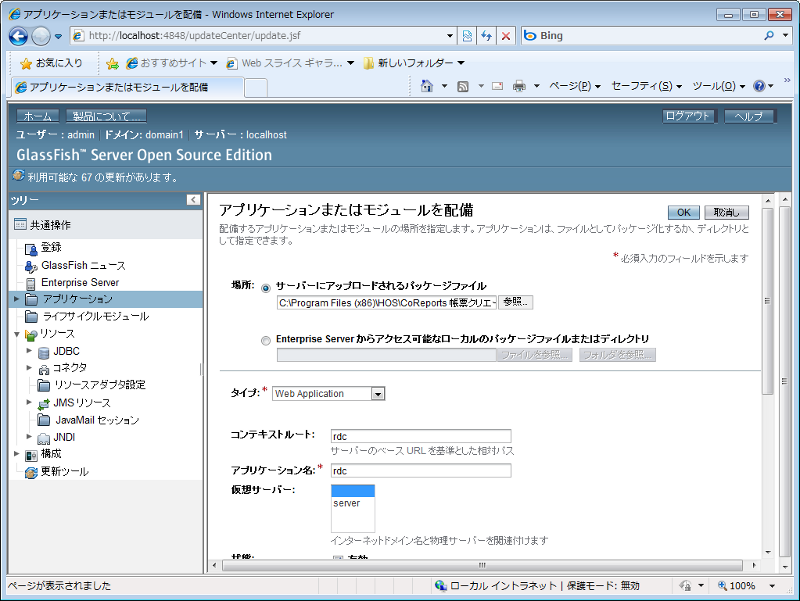The width and height of the screenshot is (800, 601).
Task: Collapse the ツリー panel with arrow button
Action: coord(193,200)
